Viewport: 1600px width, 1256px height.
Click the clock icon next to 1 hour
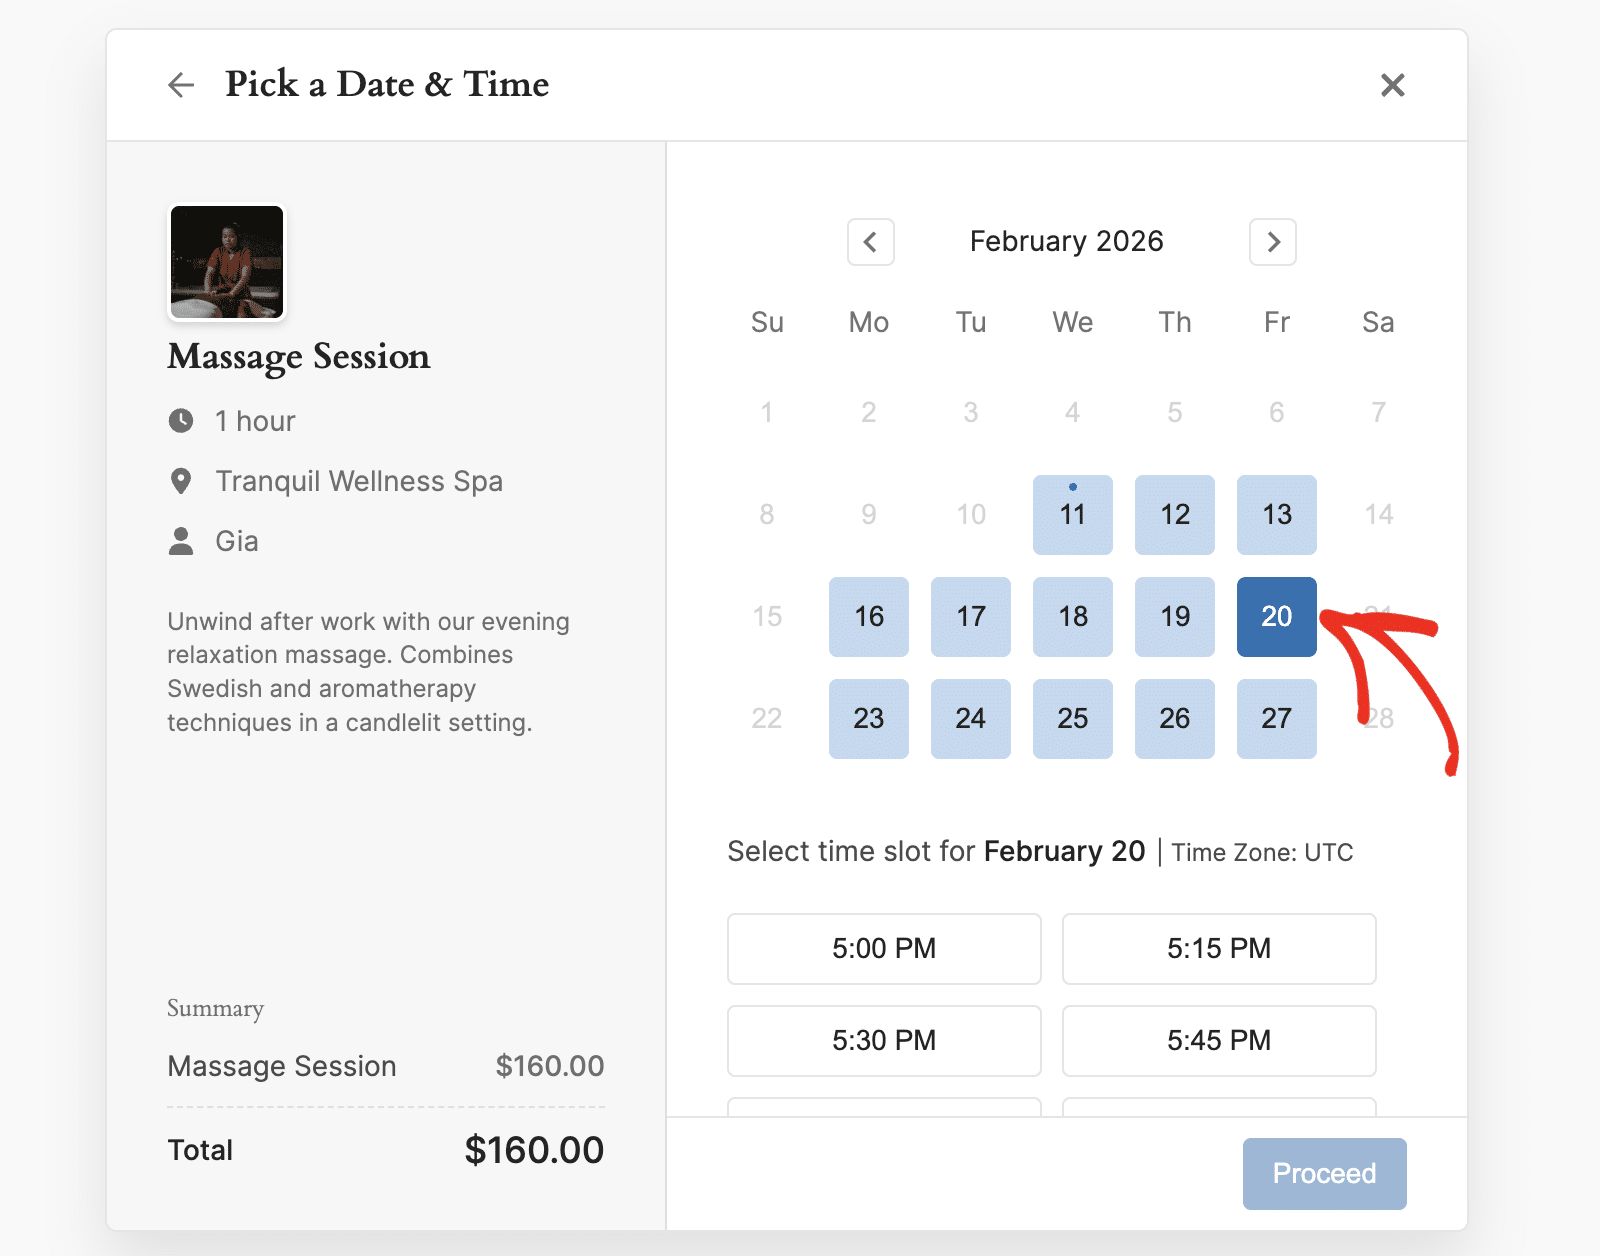(x=181, y=421)
